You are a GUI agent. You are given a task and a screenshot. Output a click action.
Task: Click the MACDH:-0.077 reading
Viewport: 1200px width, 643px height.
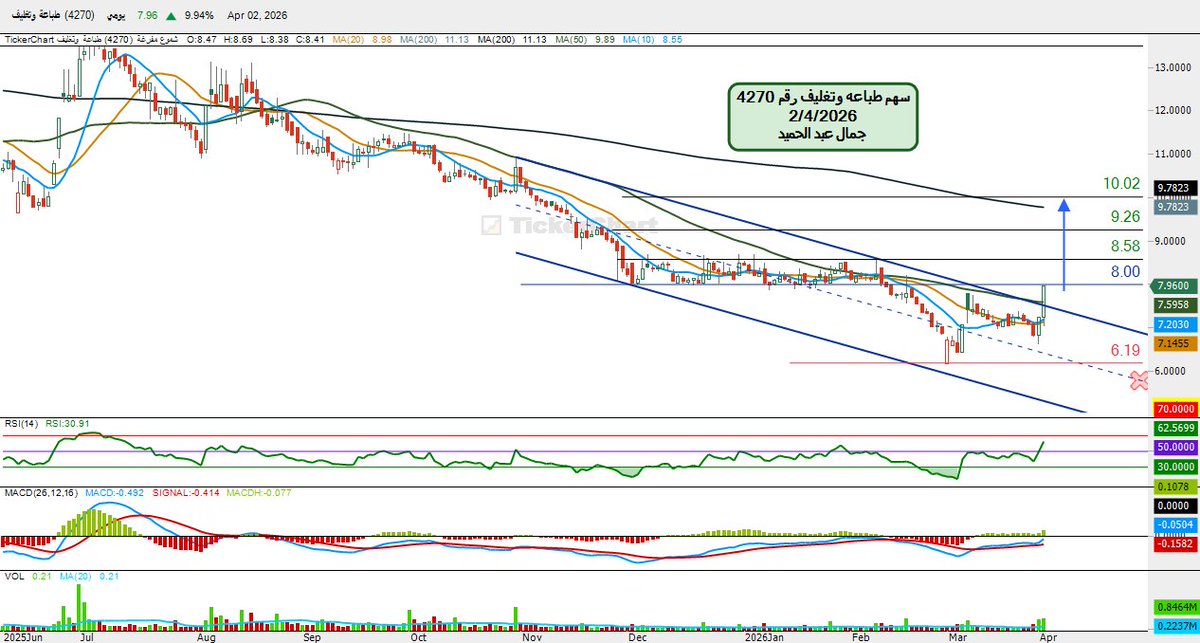click(259, 493)
